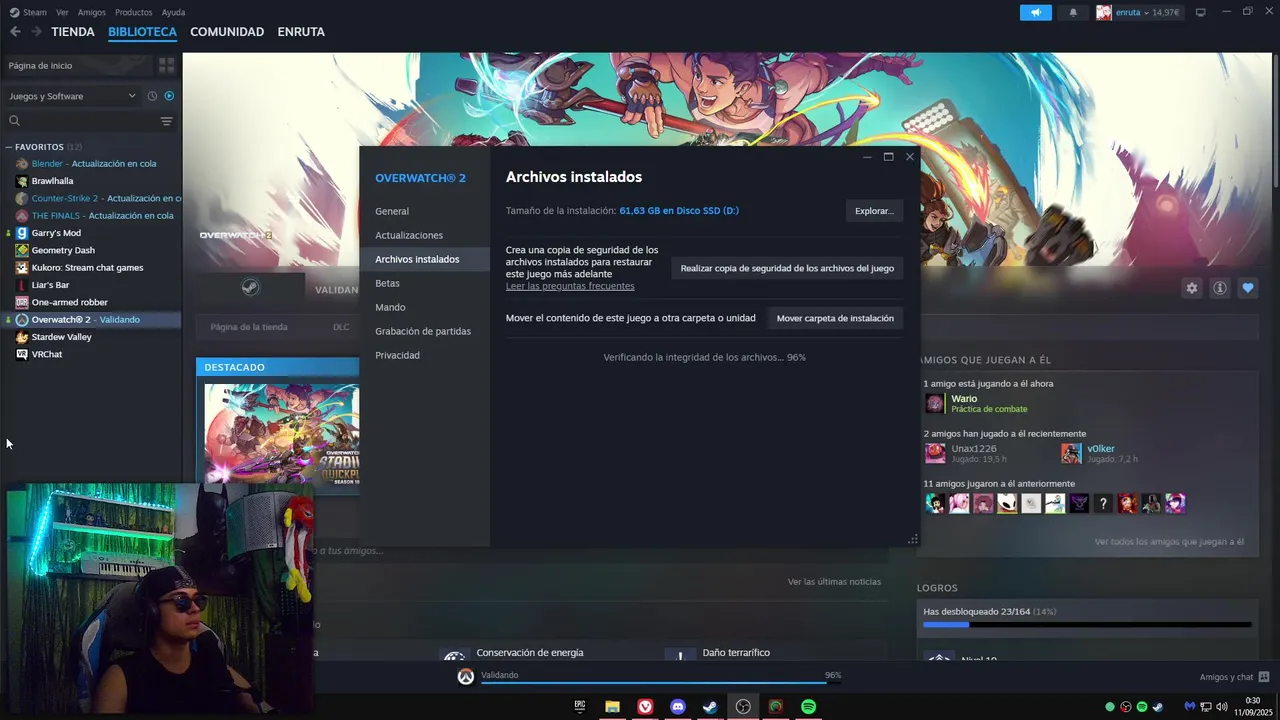Open the Amigos menu
The width and height of the screenshot is (1280, 720).
(91, 12)
